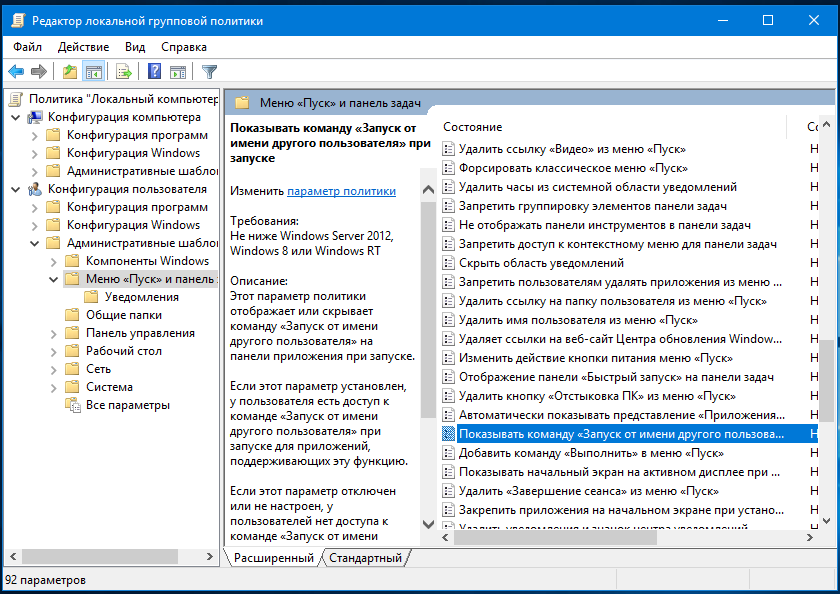Go up one level with folder icon

pos(69,72)
